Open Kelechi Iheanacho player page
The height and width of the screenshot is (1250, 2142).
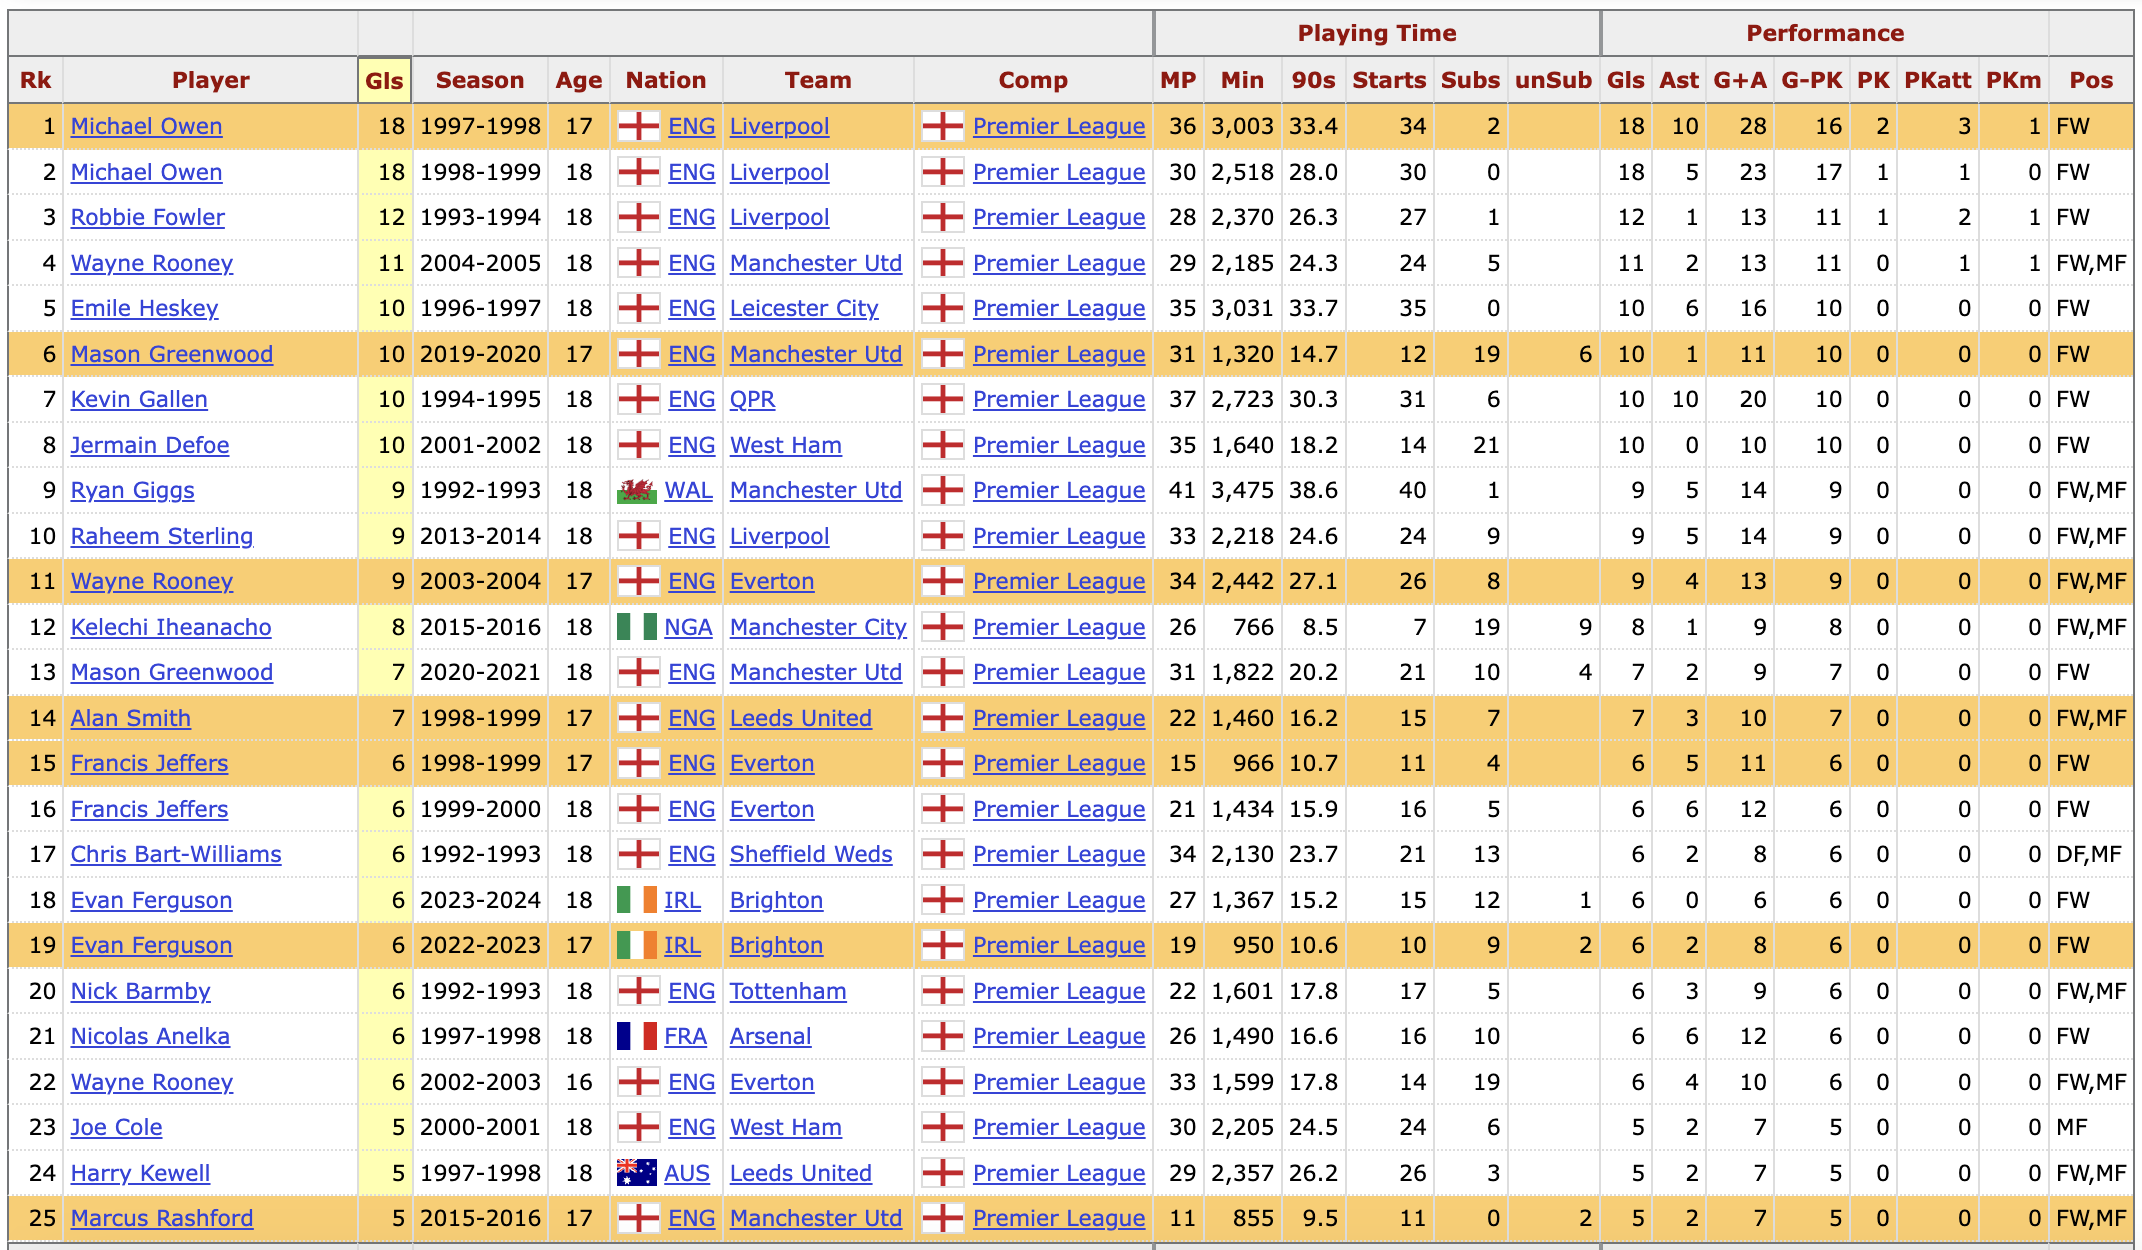(171, 627)
